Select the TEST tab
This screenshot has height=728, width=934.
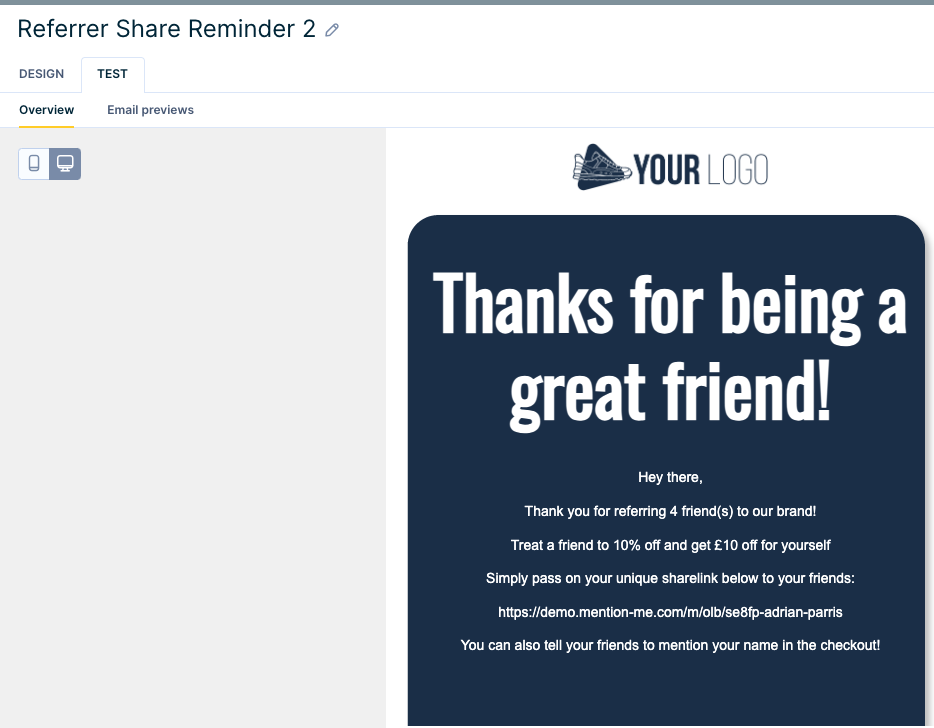point(113,74)
